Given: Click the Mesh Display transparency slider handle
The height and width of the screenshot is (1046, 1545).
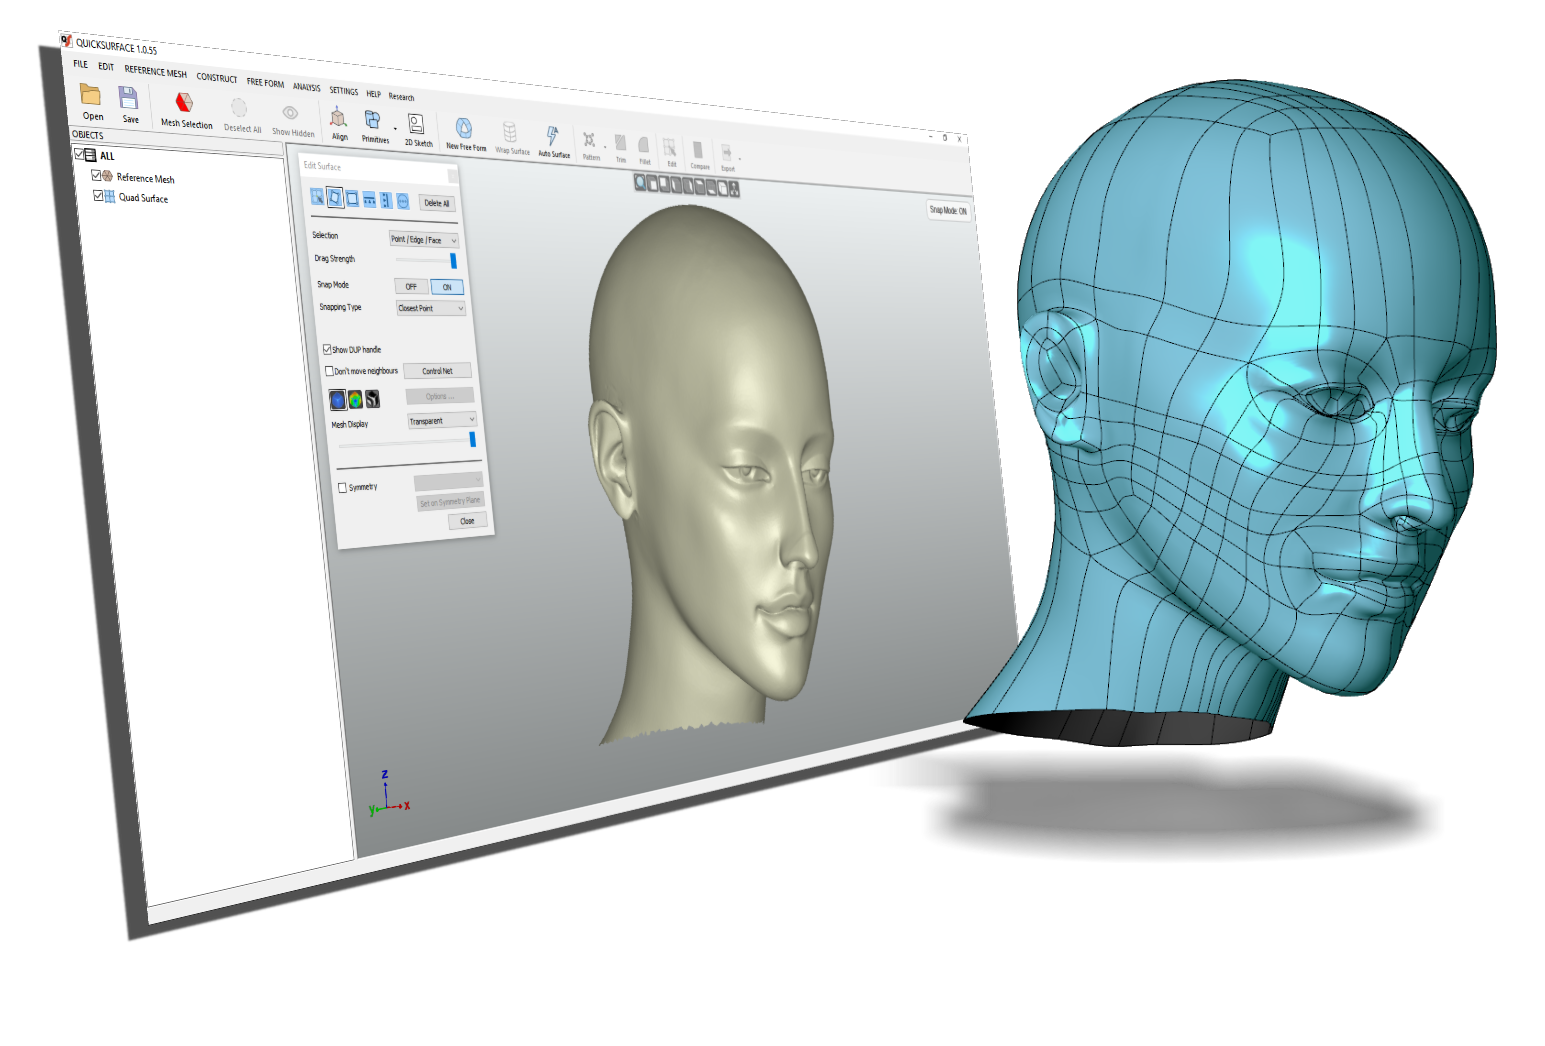Looking at the screenshot, I should click(x=473, y=439).
